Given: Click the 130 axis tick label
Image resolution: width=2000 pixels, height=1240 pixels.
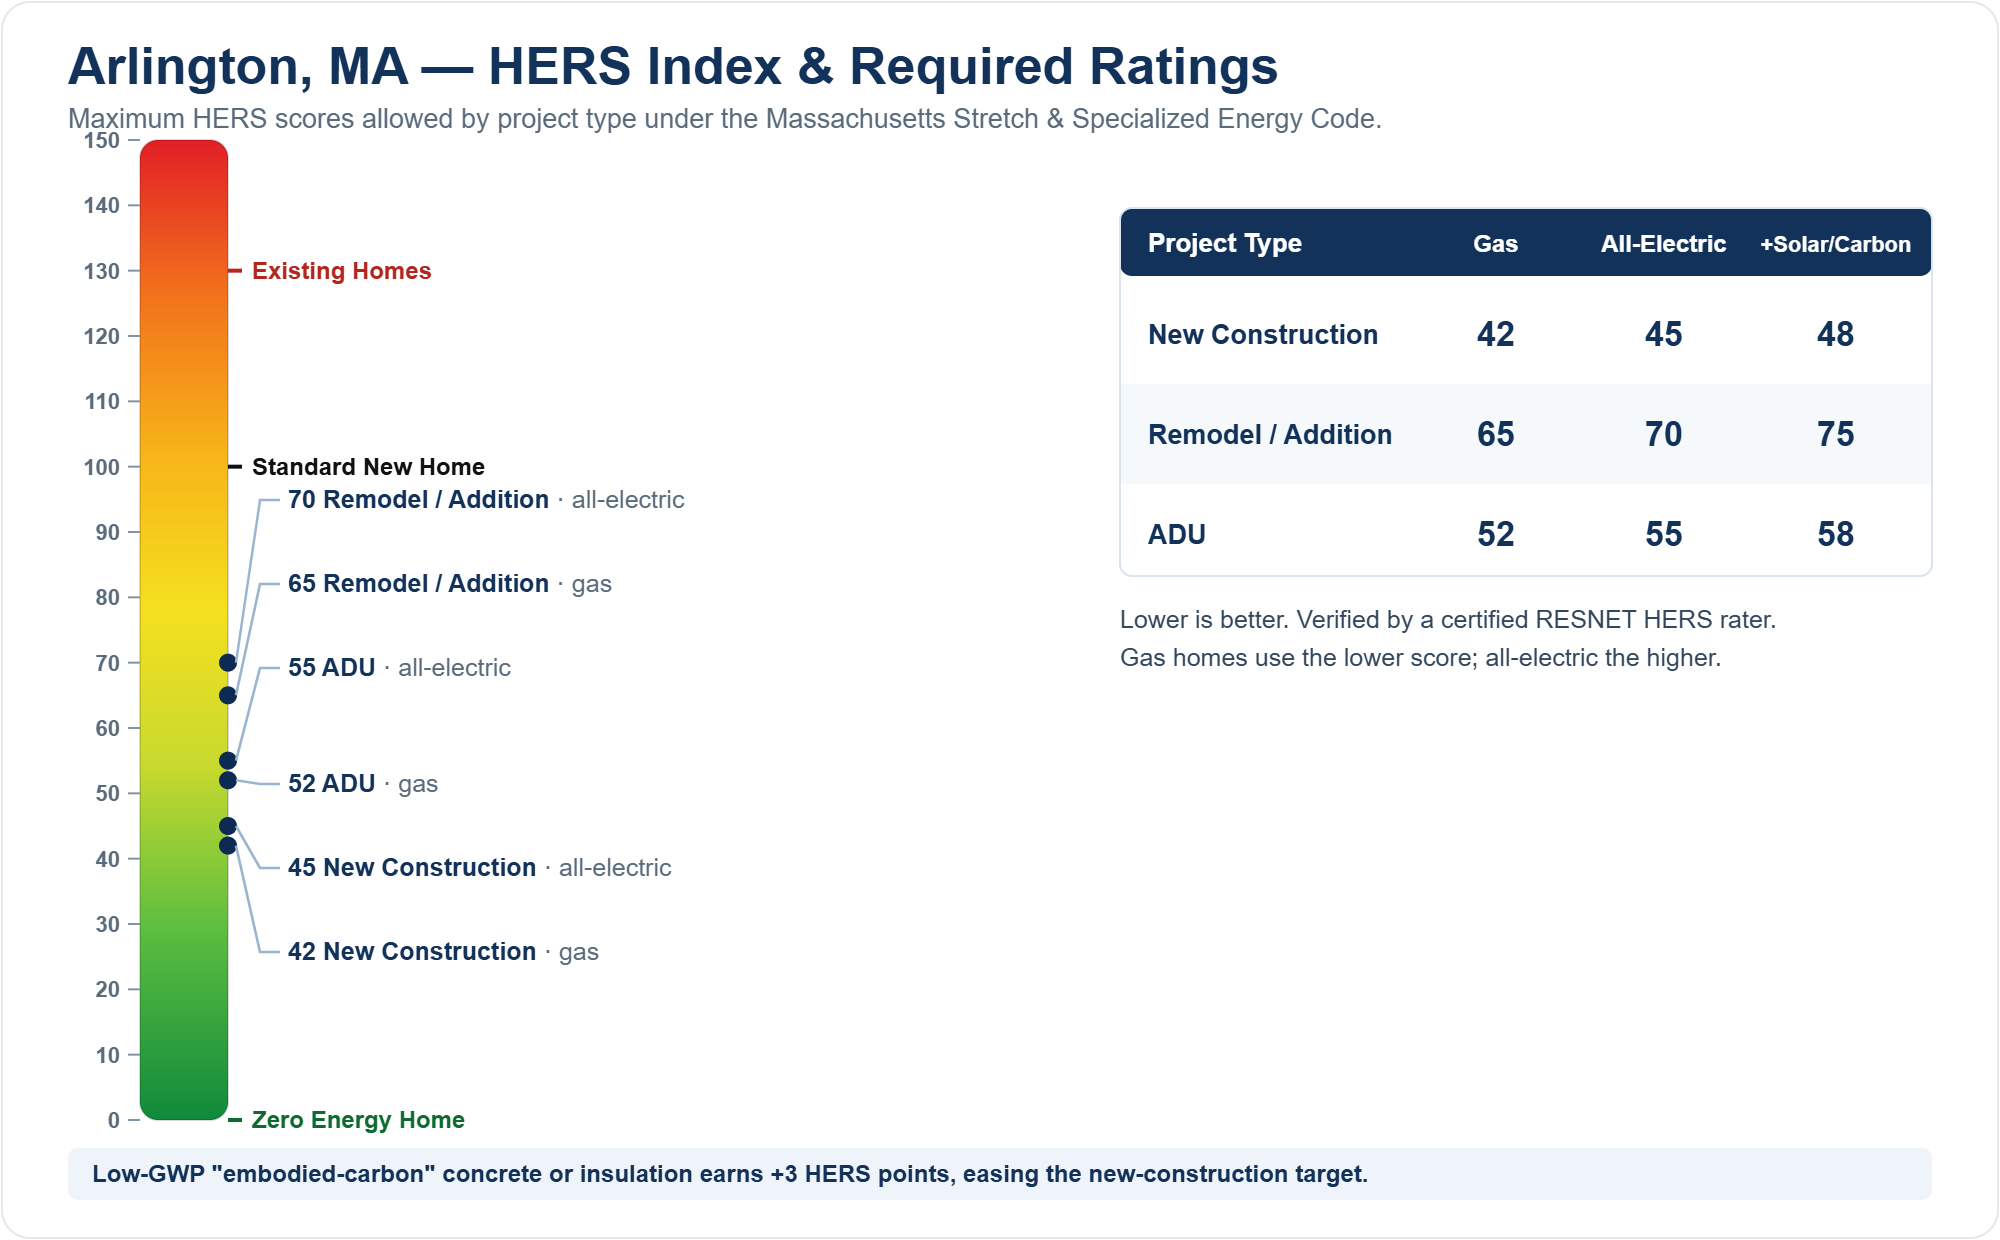Looking at the screenshot, I should (102, 272).
